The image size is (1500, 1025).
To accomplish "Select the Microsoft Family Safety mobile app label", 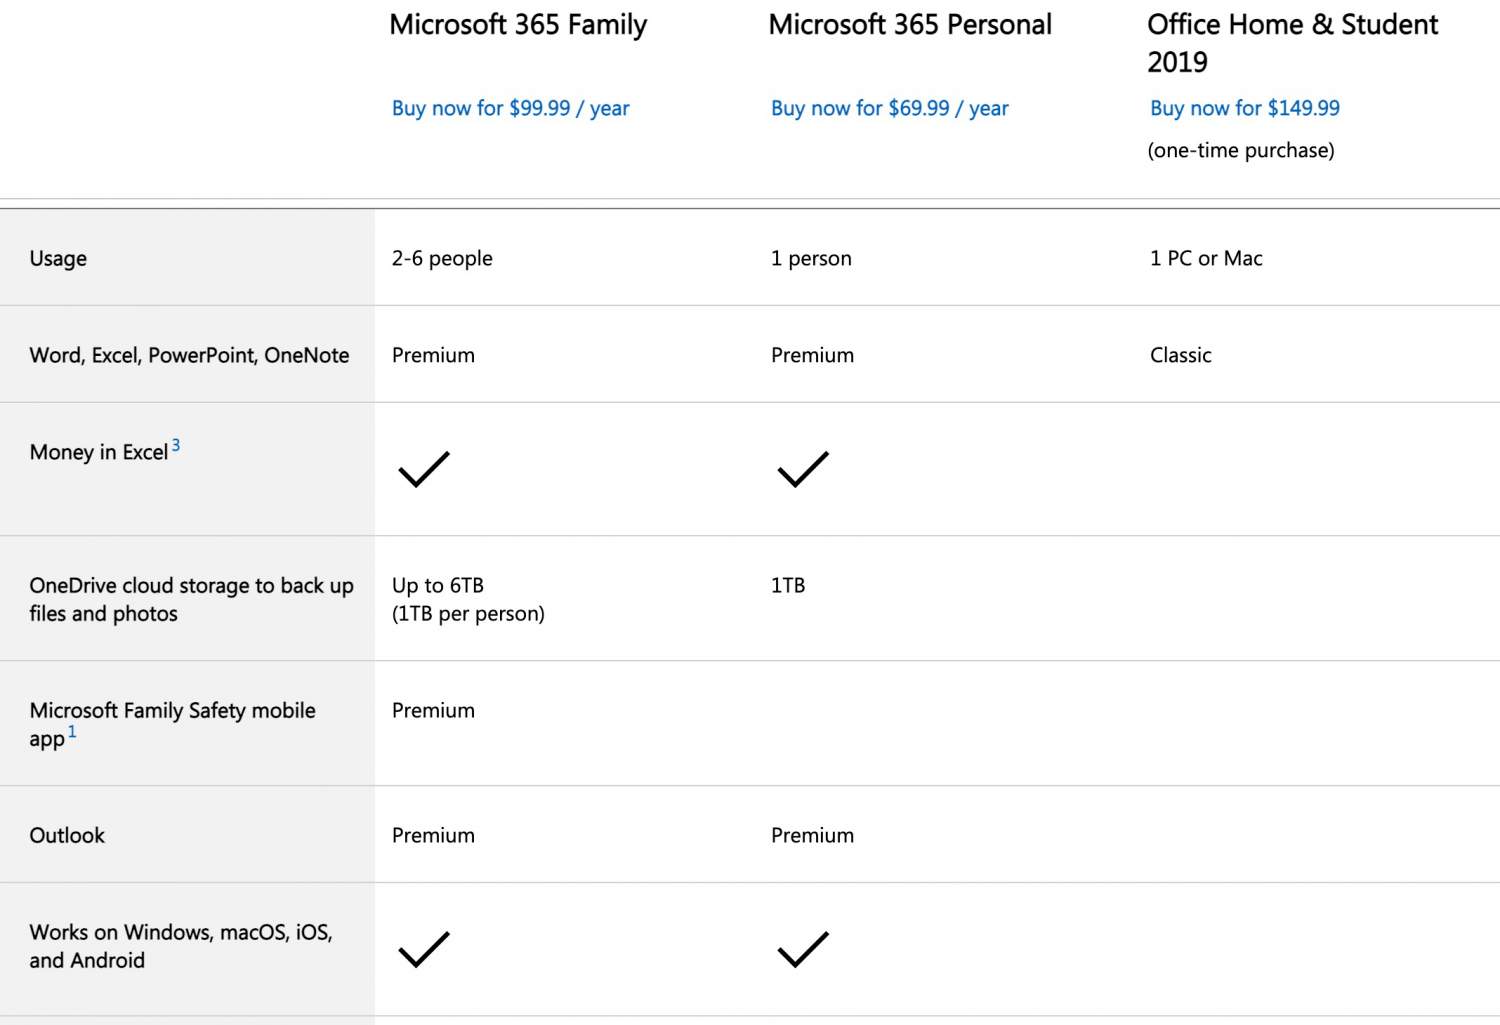I will point(172,724).
